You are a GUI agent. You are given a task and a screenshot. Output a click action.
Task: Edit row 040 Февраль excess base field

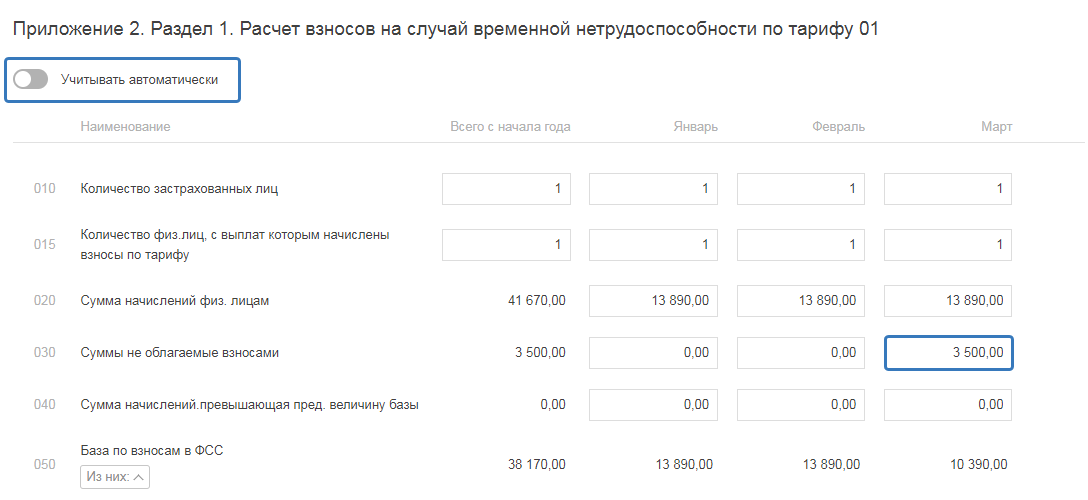[801, 405]
